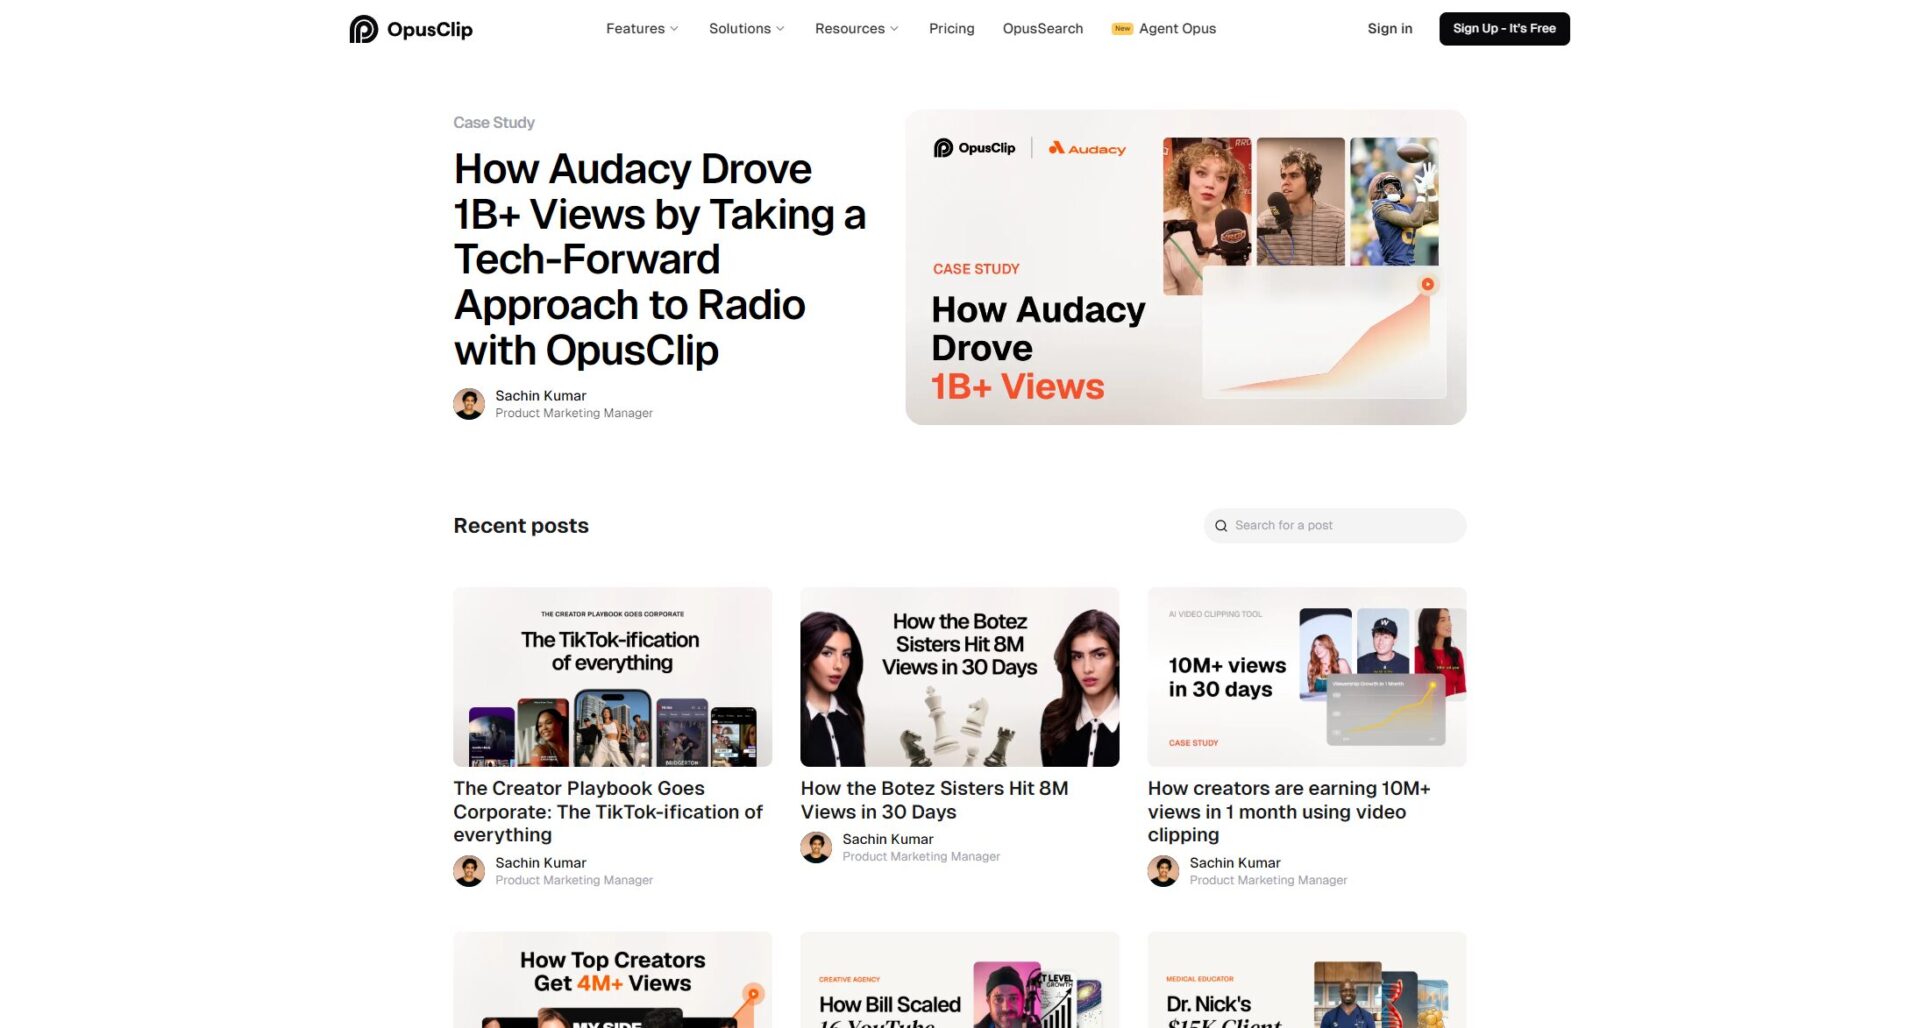Image resolution: width=1920 pixels, height=1028 pixels.
Task: Open the Pricing page
Action: point(952,29)
